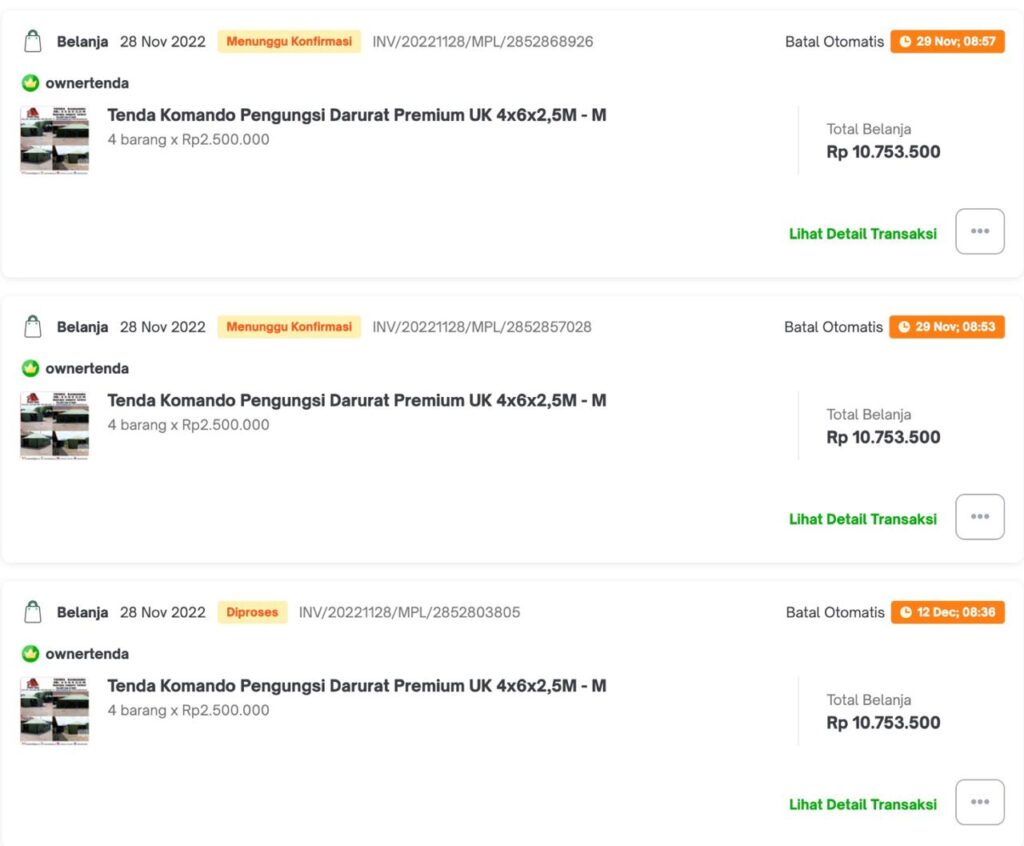Image resolution: width=1024 pixels, height=846 pixels.
Task: Click the 29 Nov; 08:57 auto-cancel timer
Action: coord(947,42)
